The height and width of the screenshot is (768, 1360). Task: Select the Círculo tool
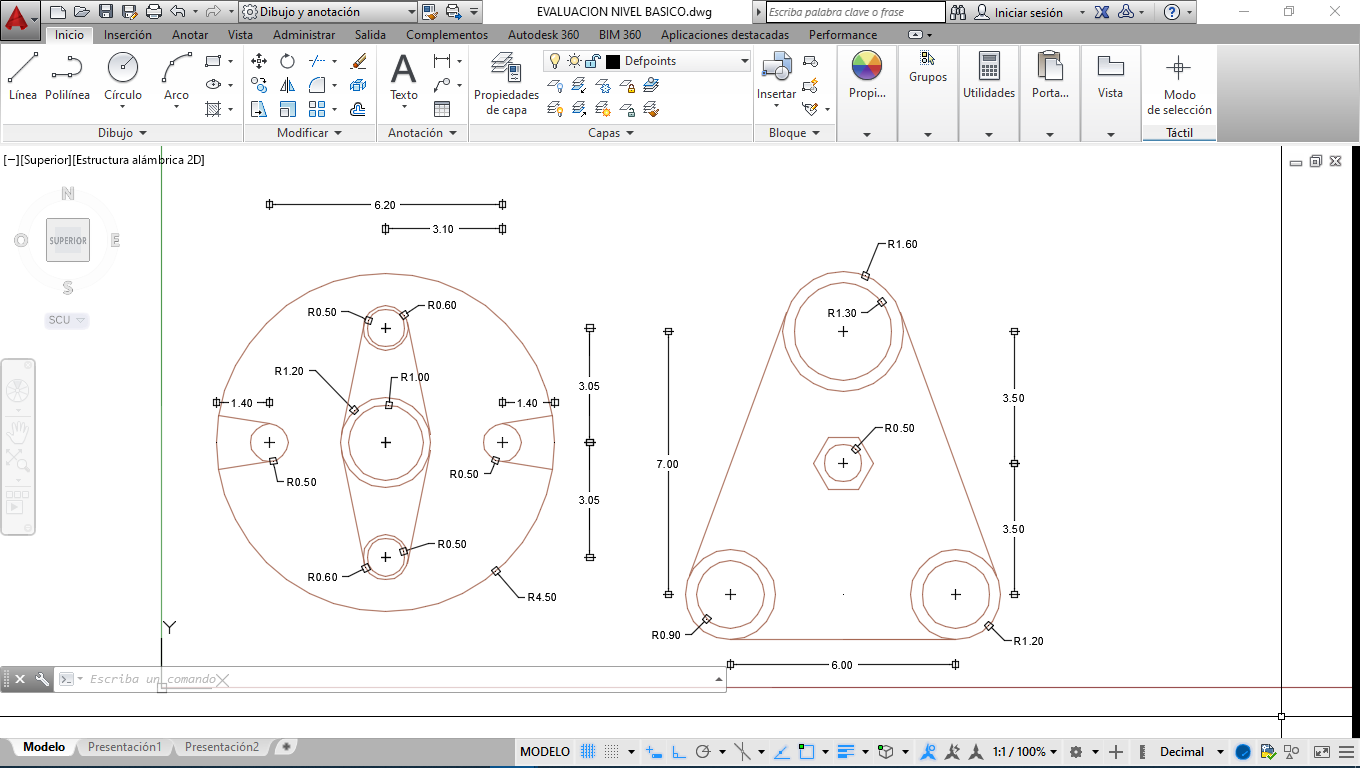coord(123,77)
